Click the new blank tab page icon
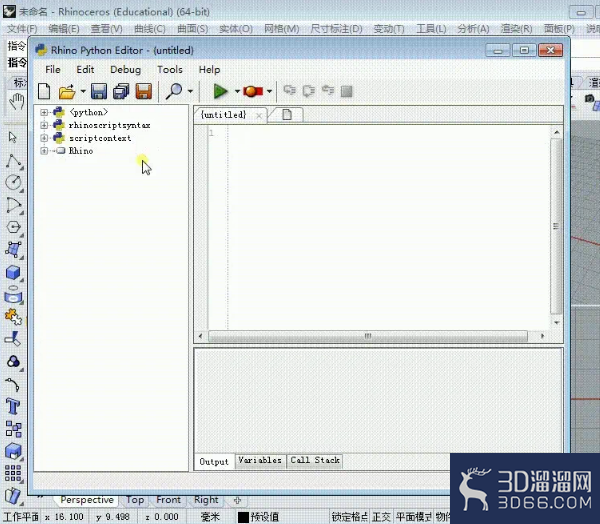 point(287,114)
